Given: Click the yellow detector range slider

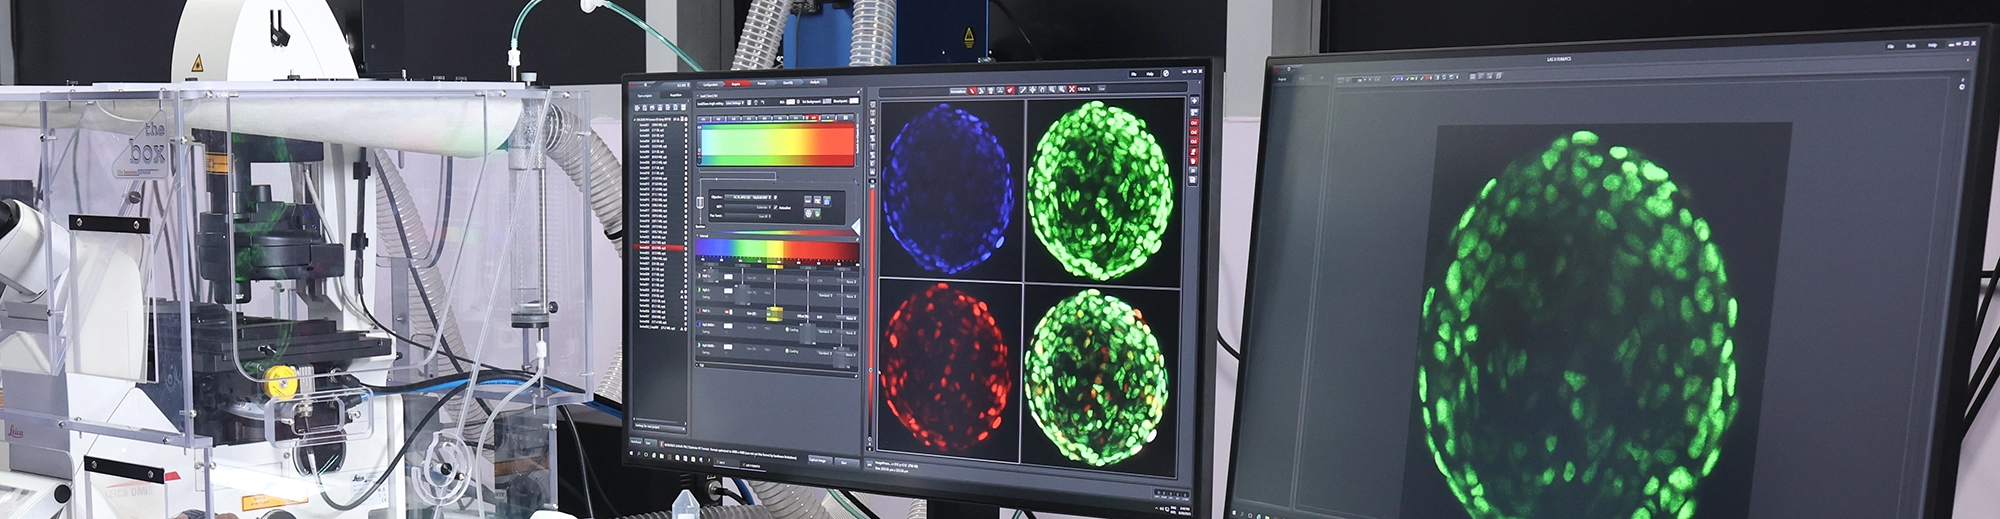Looking at the screenshot, I should pyautogui.click(x=774, y=314).
